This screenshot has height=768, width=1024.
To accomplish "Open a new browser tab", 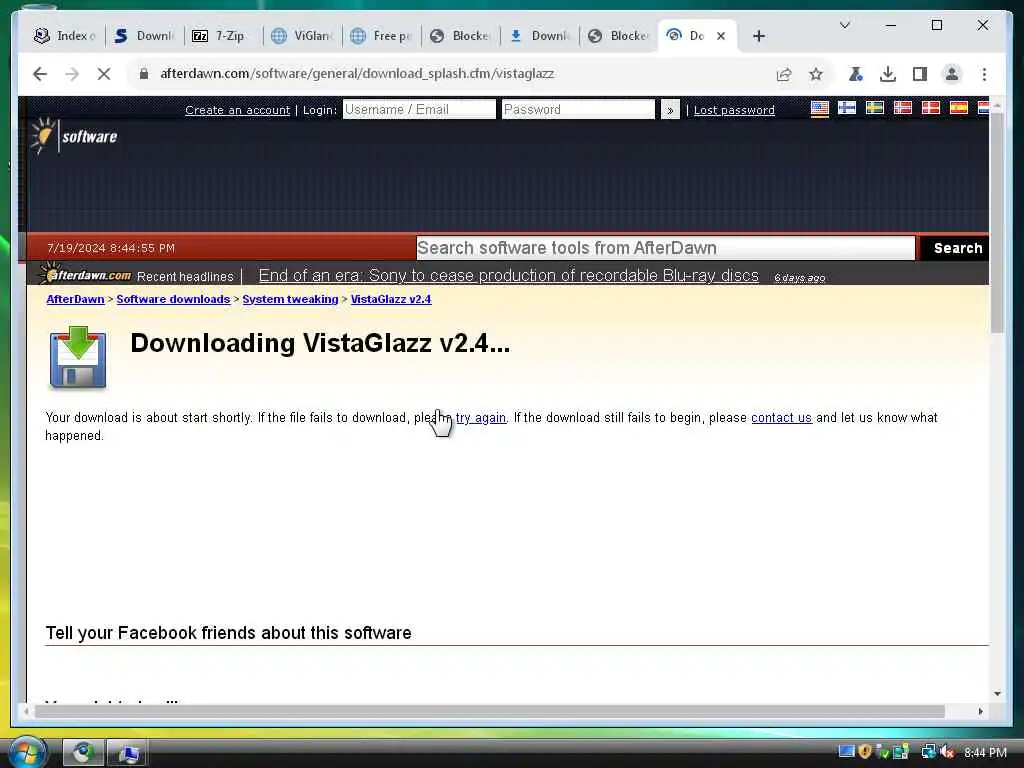I will pos(758,36).
